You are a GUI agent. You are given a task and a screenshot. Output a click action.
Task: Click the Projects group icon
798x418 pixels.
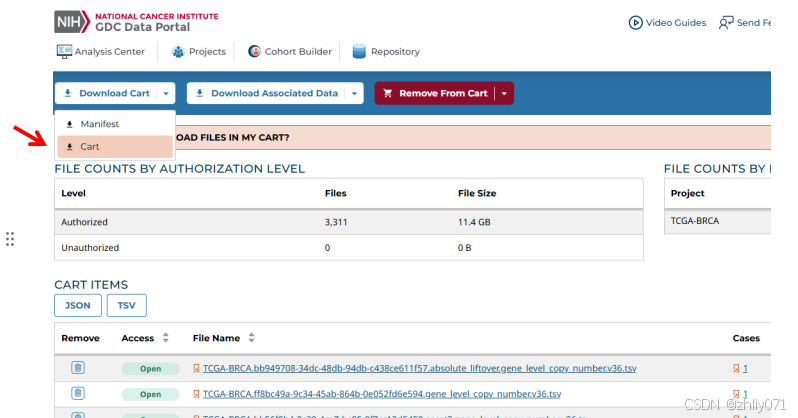click(178, 52)
